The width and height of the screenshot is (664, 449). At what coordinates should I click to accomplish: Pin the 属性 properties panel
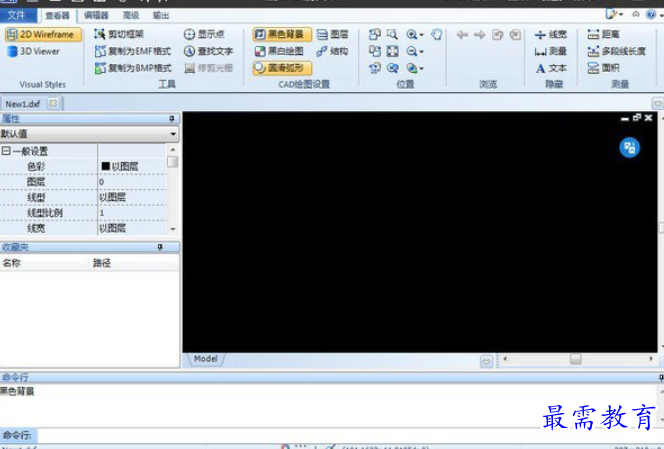click(x=172, y=119)
